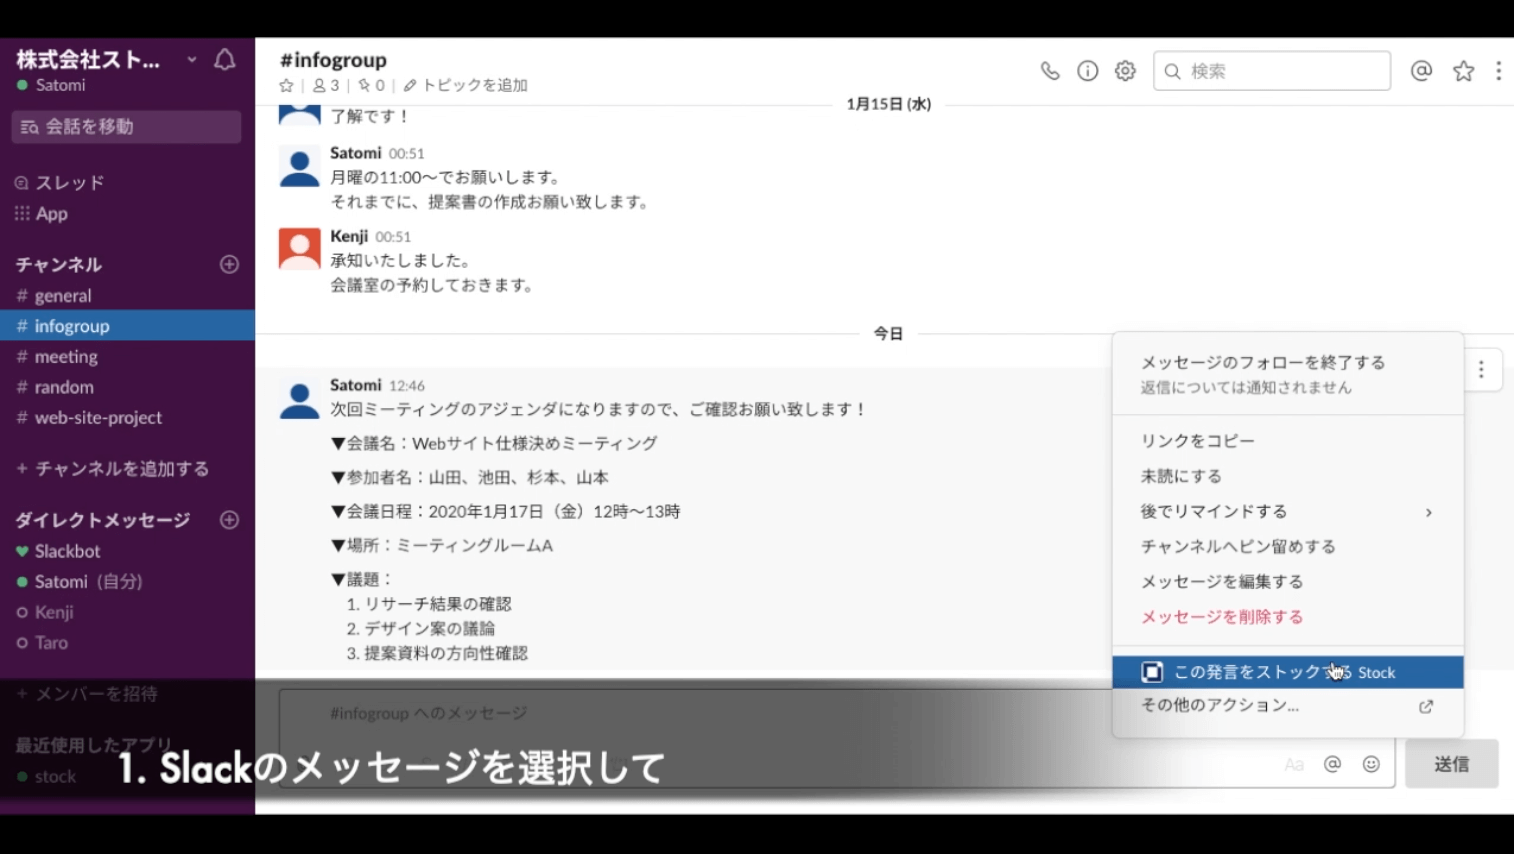Add a channel with plus icon
This screenshot has height=856, width=1514.
click(229, 265)
